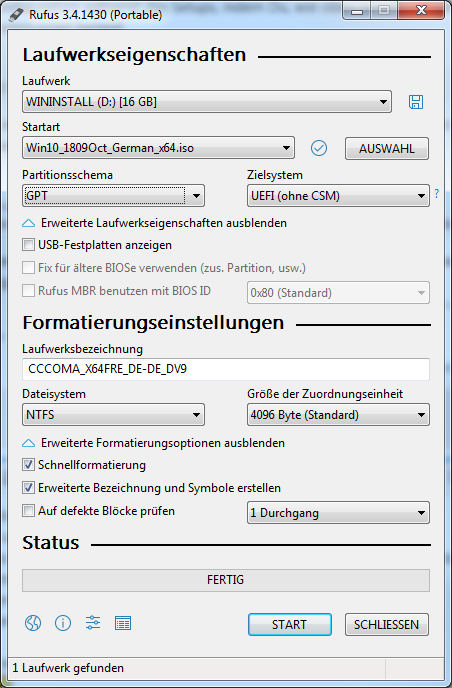
Task: Click the '1 Laufwerk gefunden' status text
Action: 68,668
